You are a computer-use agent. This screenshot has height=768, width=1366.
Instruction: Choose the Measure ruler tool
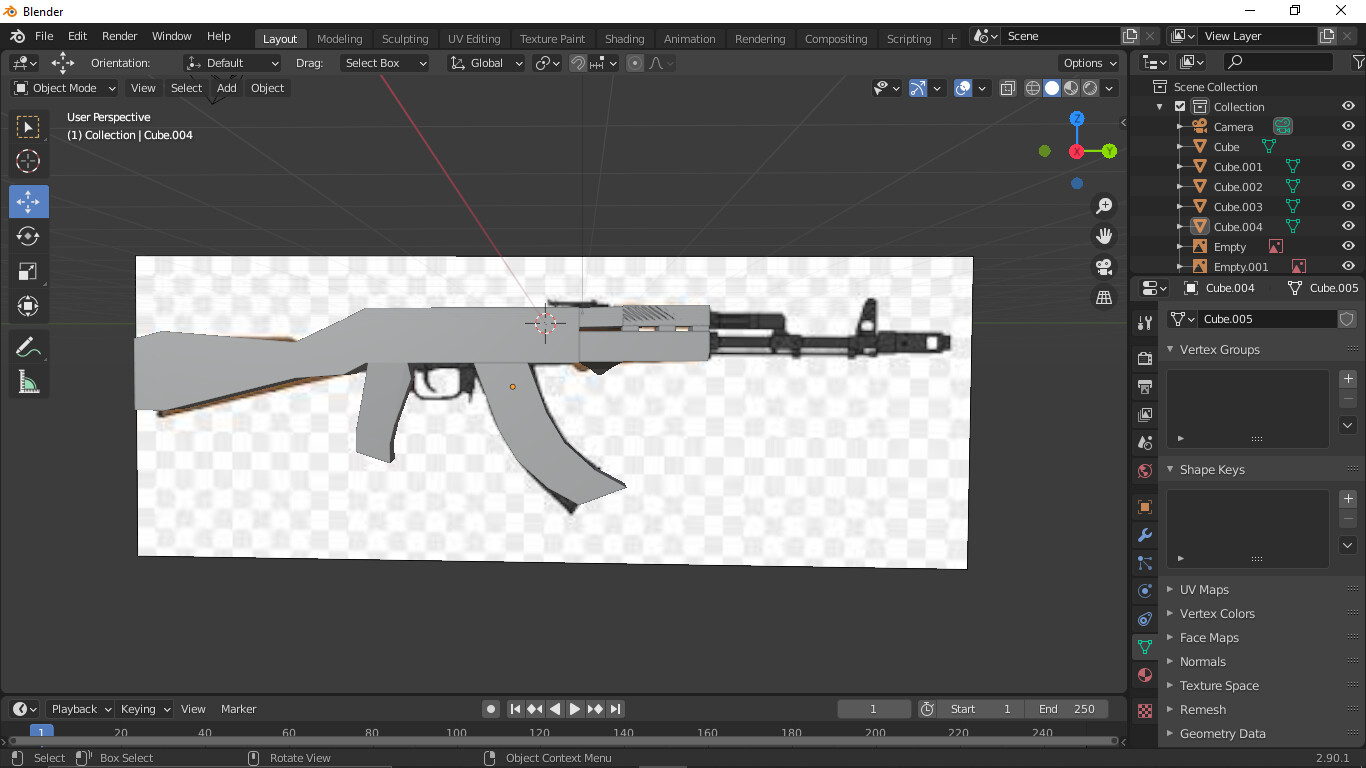pyautogui.click(x=28, y=381)
